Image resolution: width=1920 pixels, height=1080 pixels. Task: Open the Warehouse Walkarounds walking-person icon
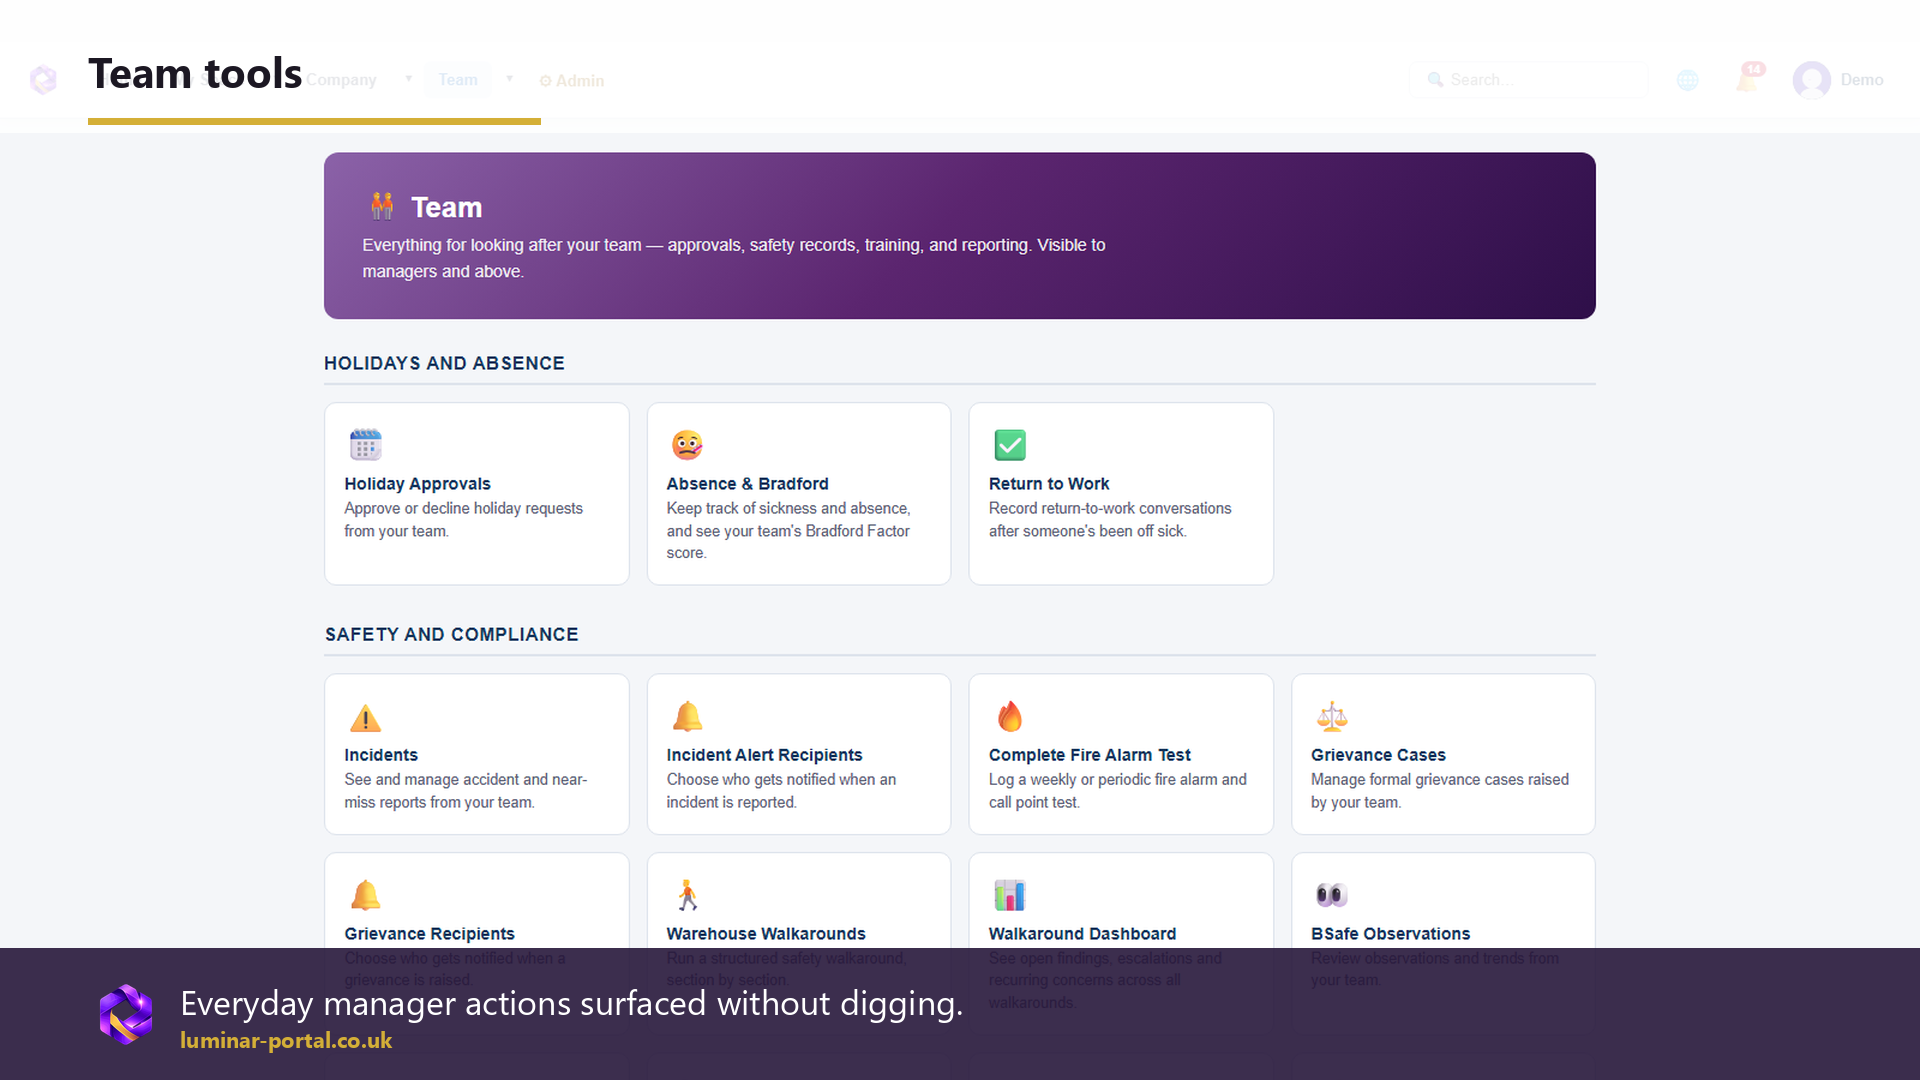pyautogui.click(x=687, y=895)
